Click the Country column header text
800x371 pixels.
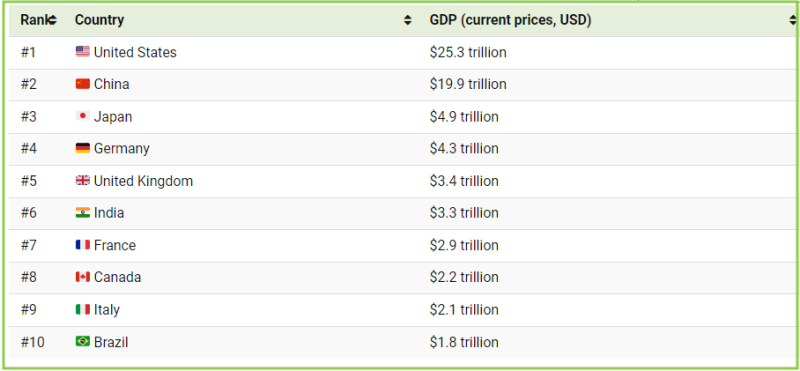(99, 20)
